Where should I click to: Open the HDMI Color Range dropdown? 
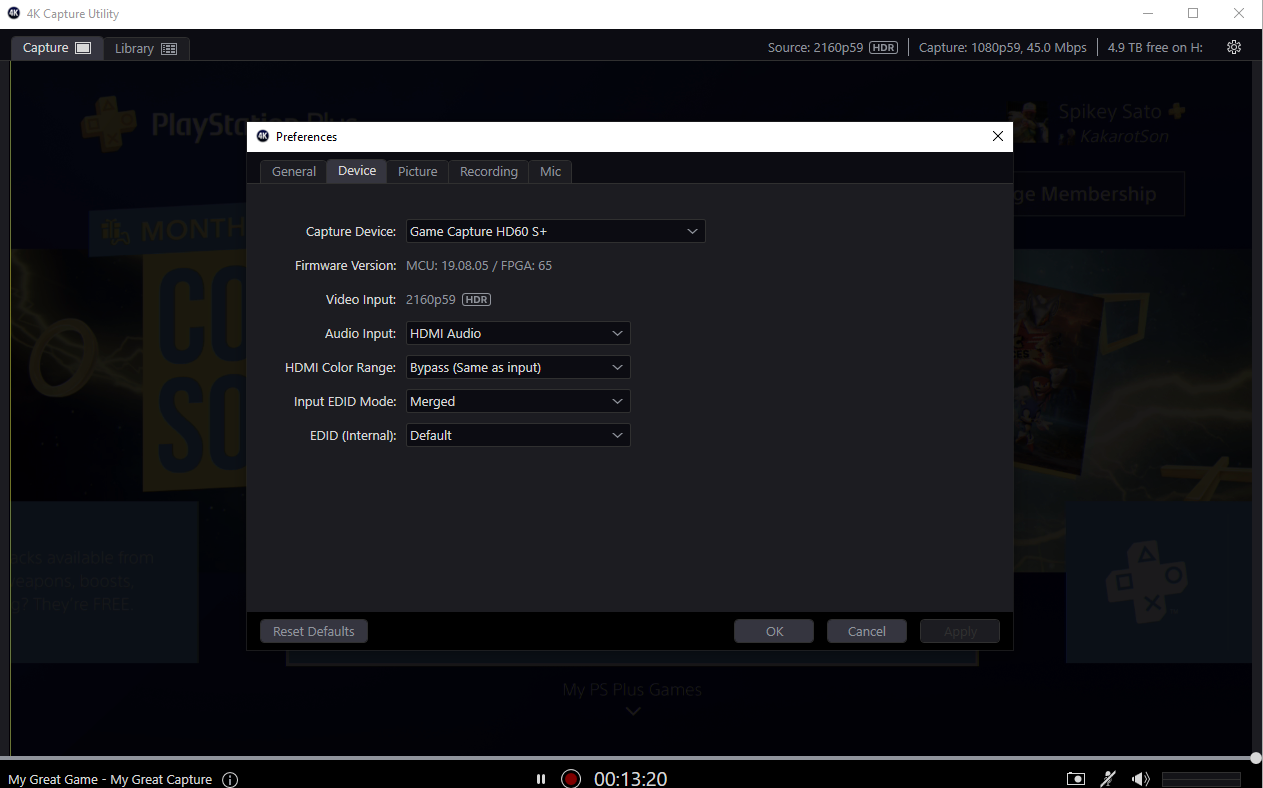(x=518, y=367)
